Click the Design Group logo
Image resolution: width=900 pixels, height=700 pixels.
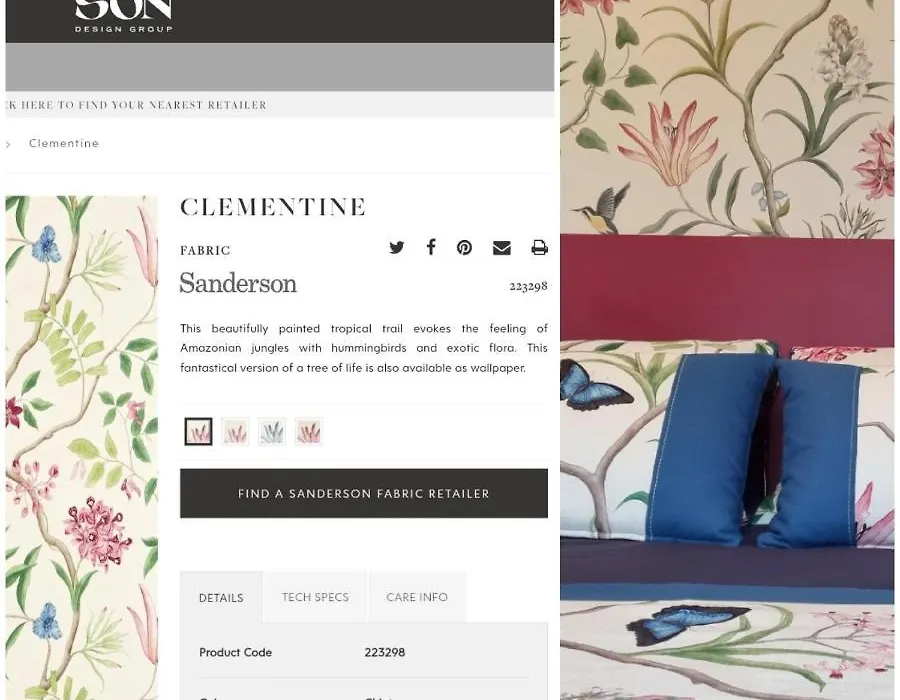tap(123, 16)
